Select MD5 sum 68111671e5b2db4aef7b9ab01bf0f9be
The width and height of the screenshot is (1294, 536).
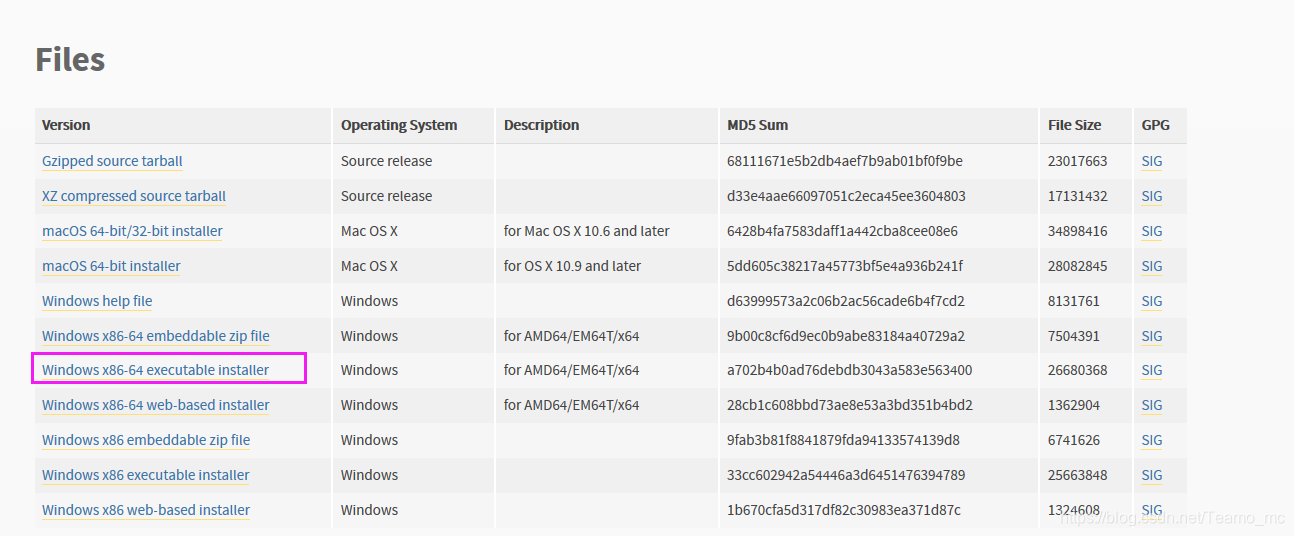(x=845, y=161)
